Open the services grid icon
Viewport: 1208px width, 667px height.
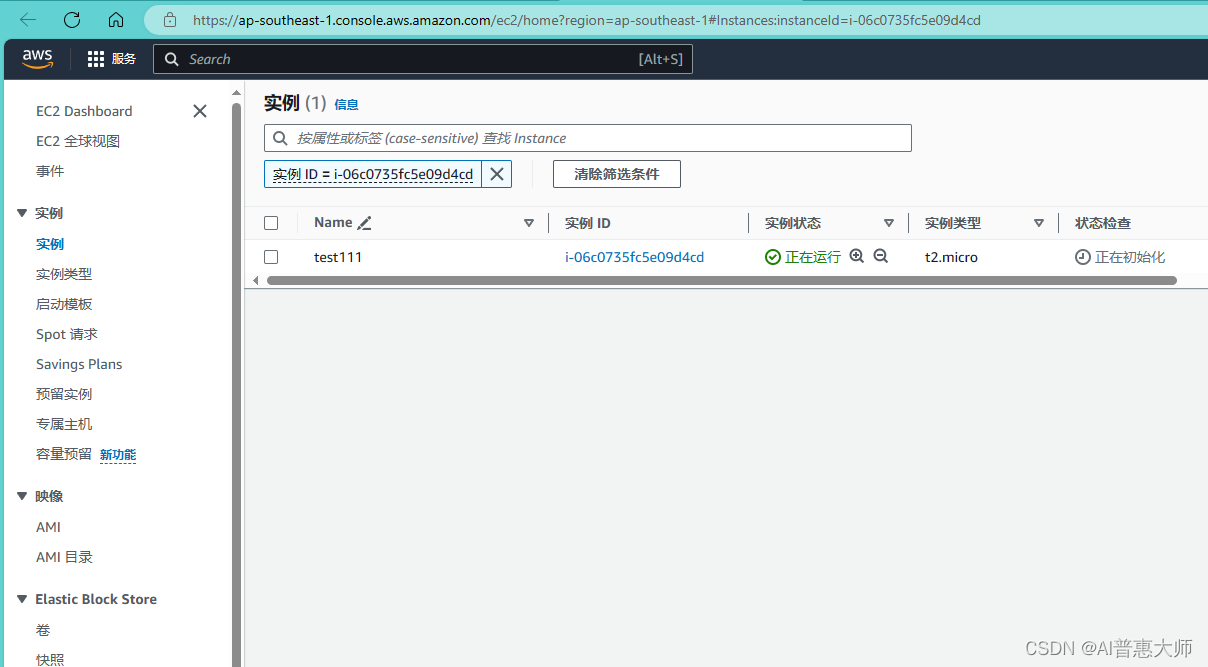96,59
